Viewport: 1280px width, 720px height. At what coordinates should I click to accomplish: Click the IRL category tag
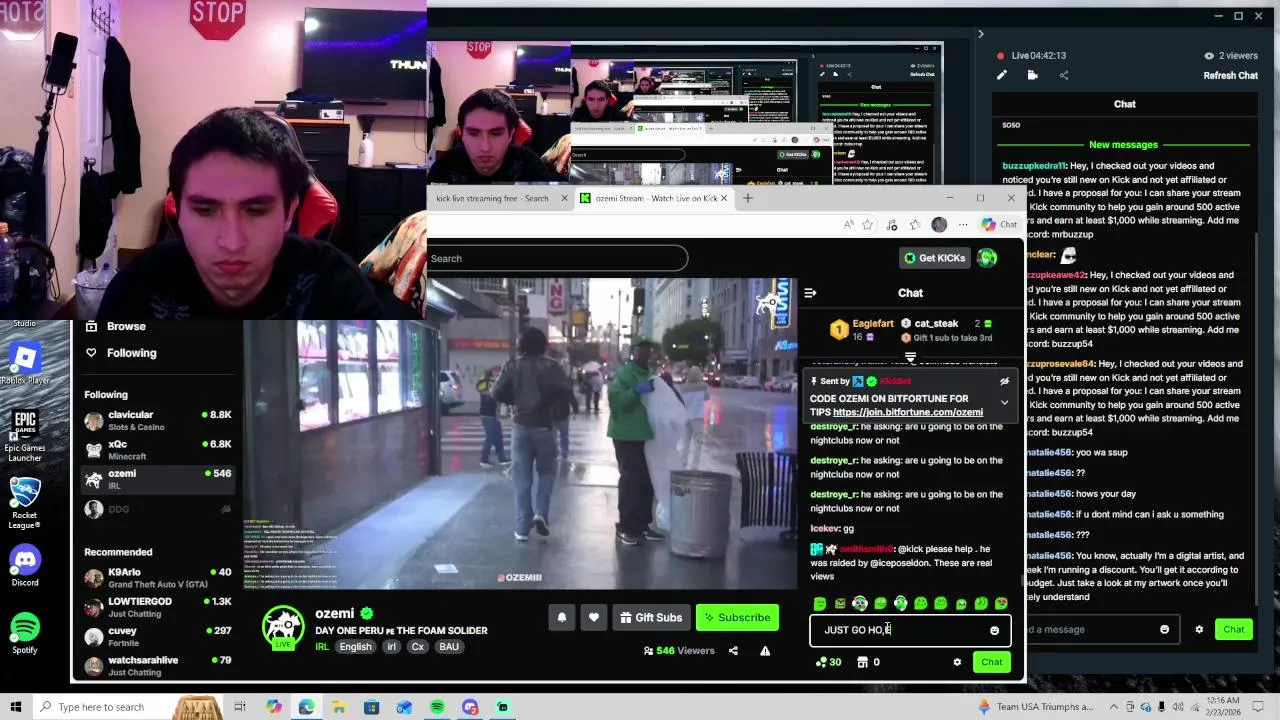[322, 647]
